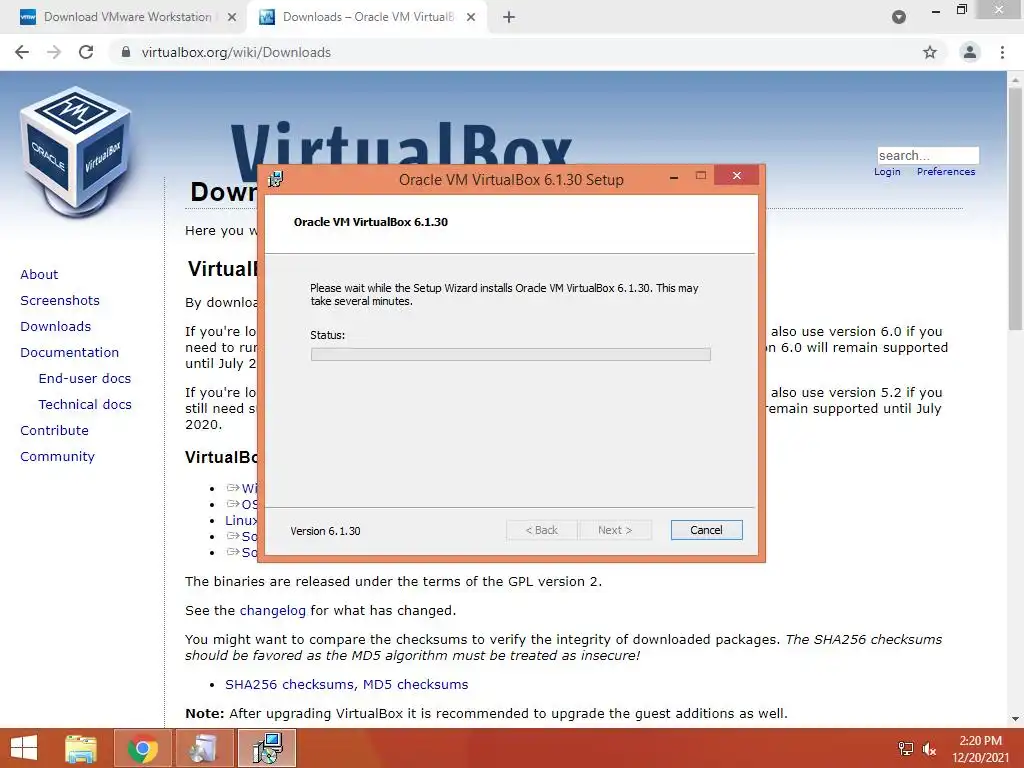Click the VirtualBox site search box
This screenshot has width=1024, height=768.
928,155
